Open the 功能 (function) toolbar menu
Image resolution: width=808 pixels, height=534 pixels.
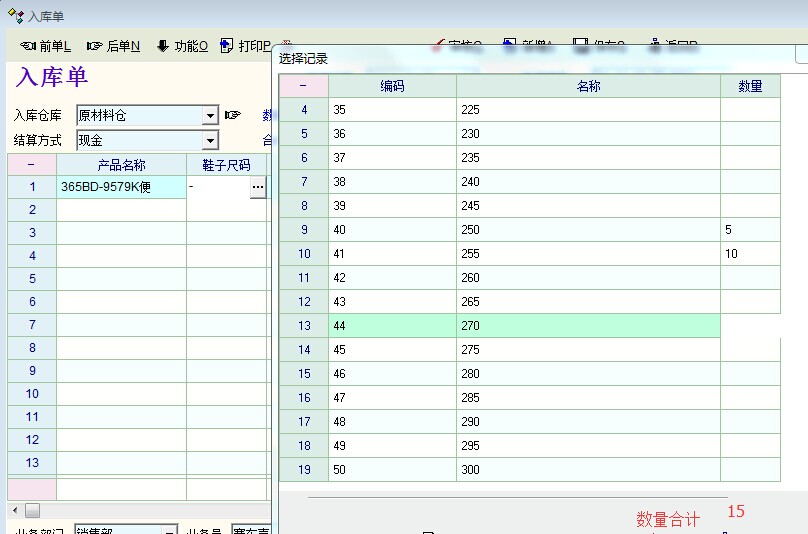182,46
